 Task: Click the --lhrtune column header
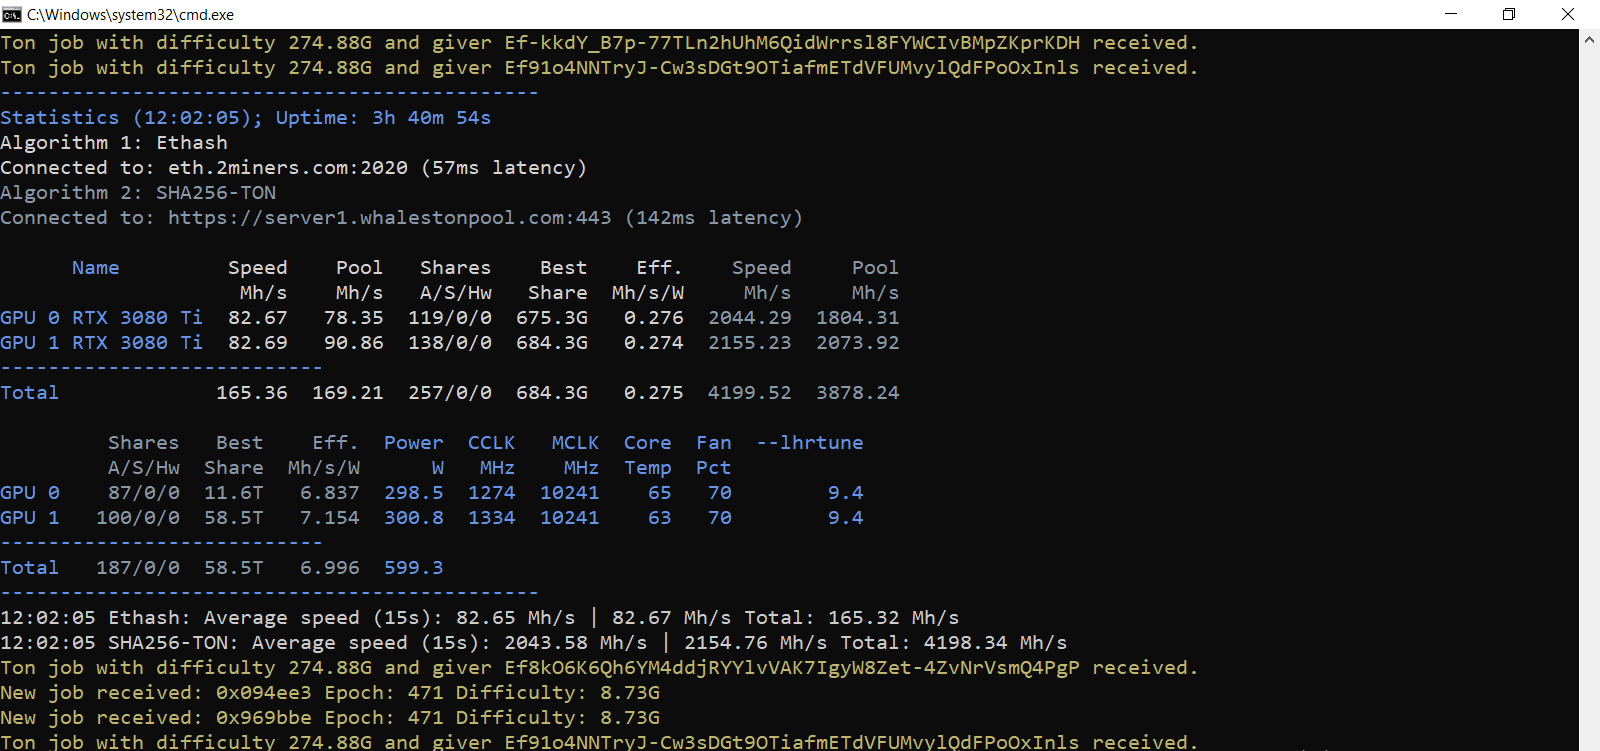pos(809,443)
